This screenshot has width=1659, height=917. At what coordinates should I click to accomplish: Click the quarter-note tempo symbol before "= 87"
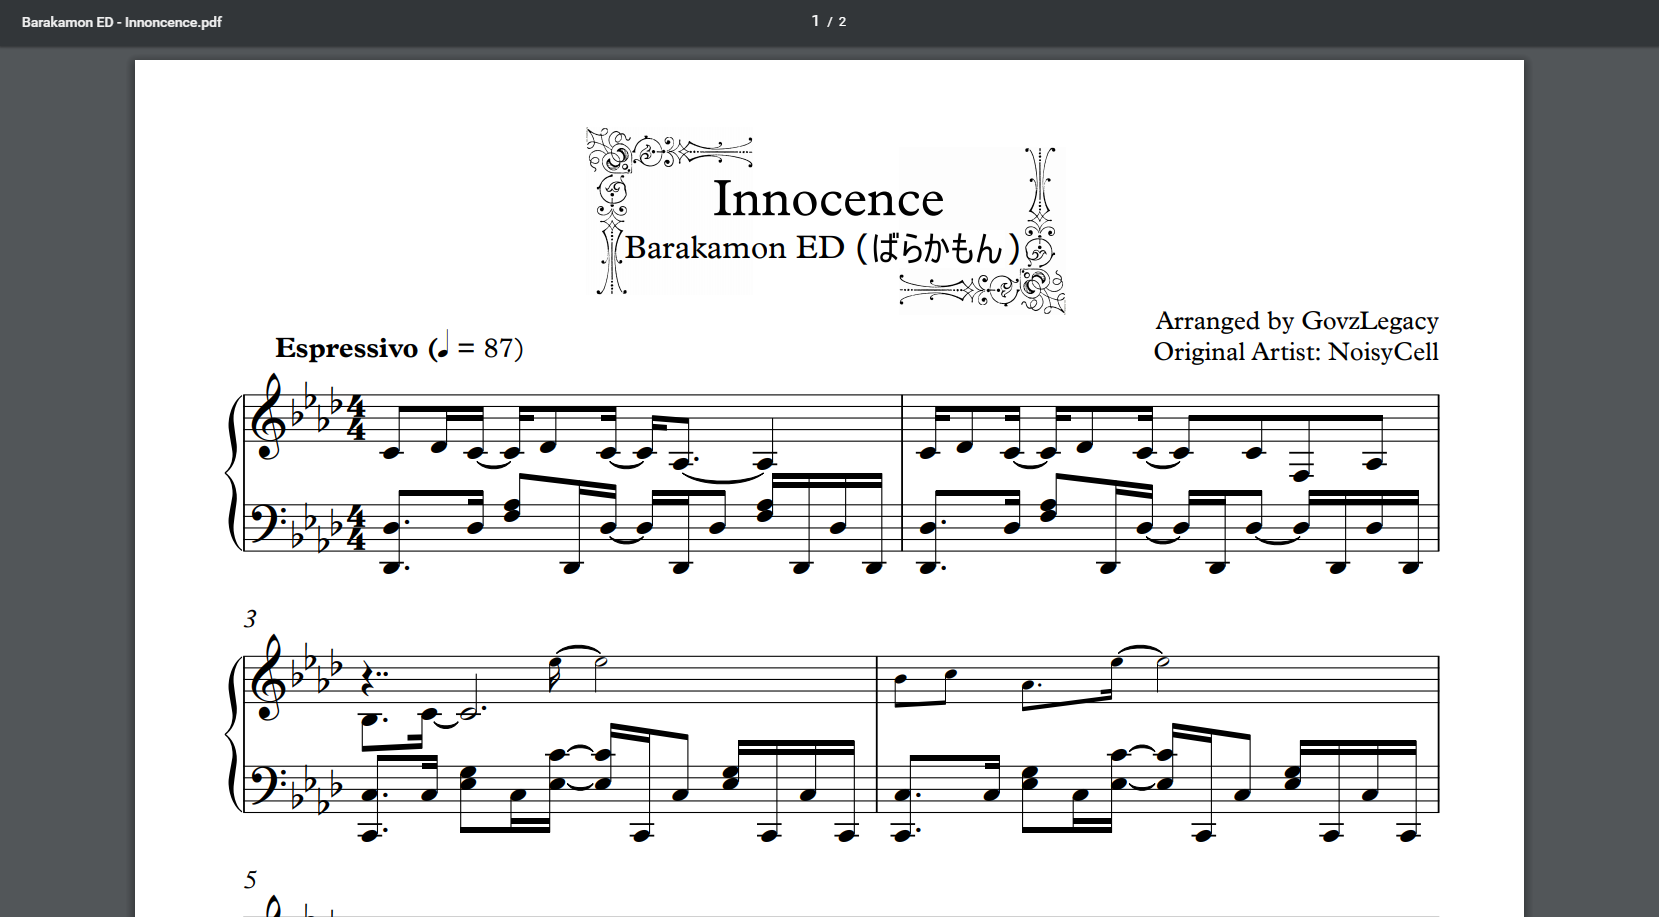[443, 346]
